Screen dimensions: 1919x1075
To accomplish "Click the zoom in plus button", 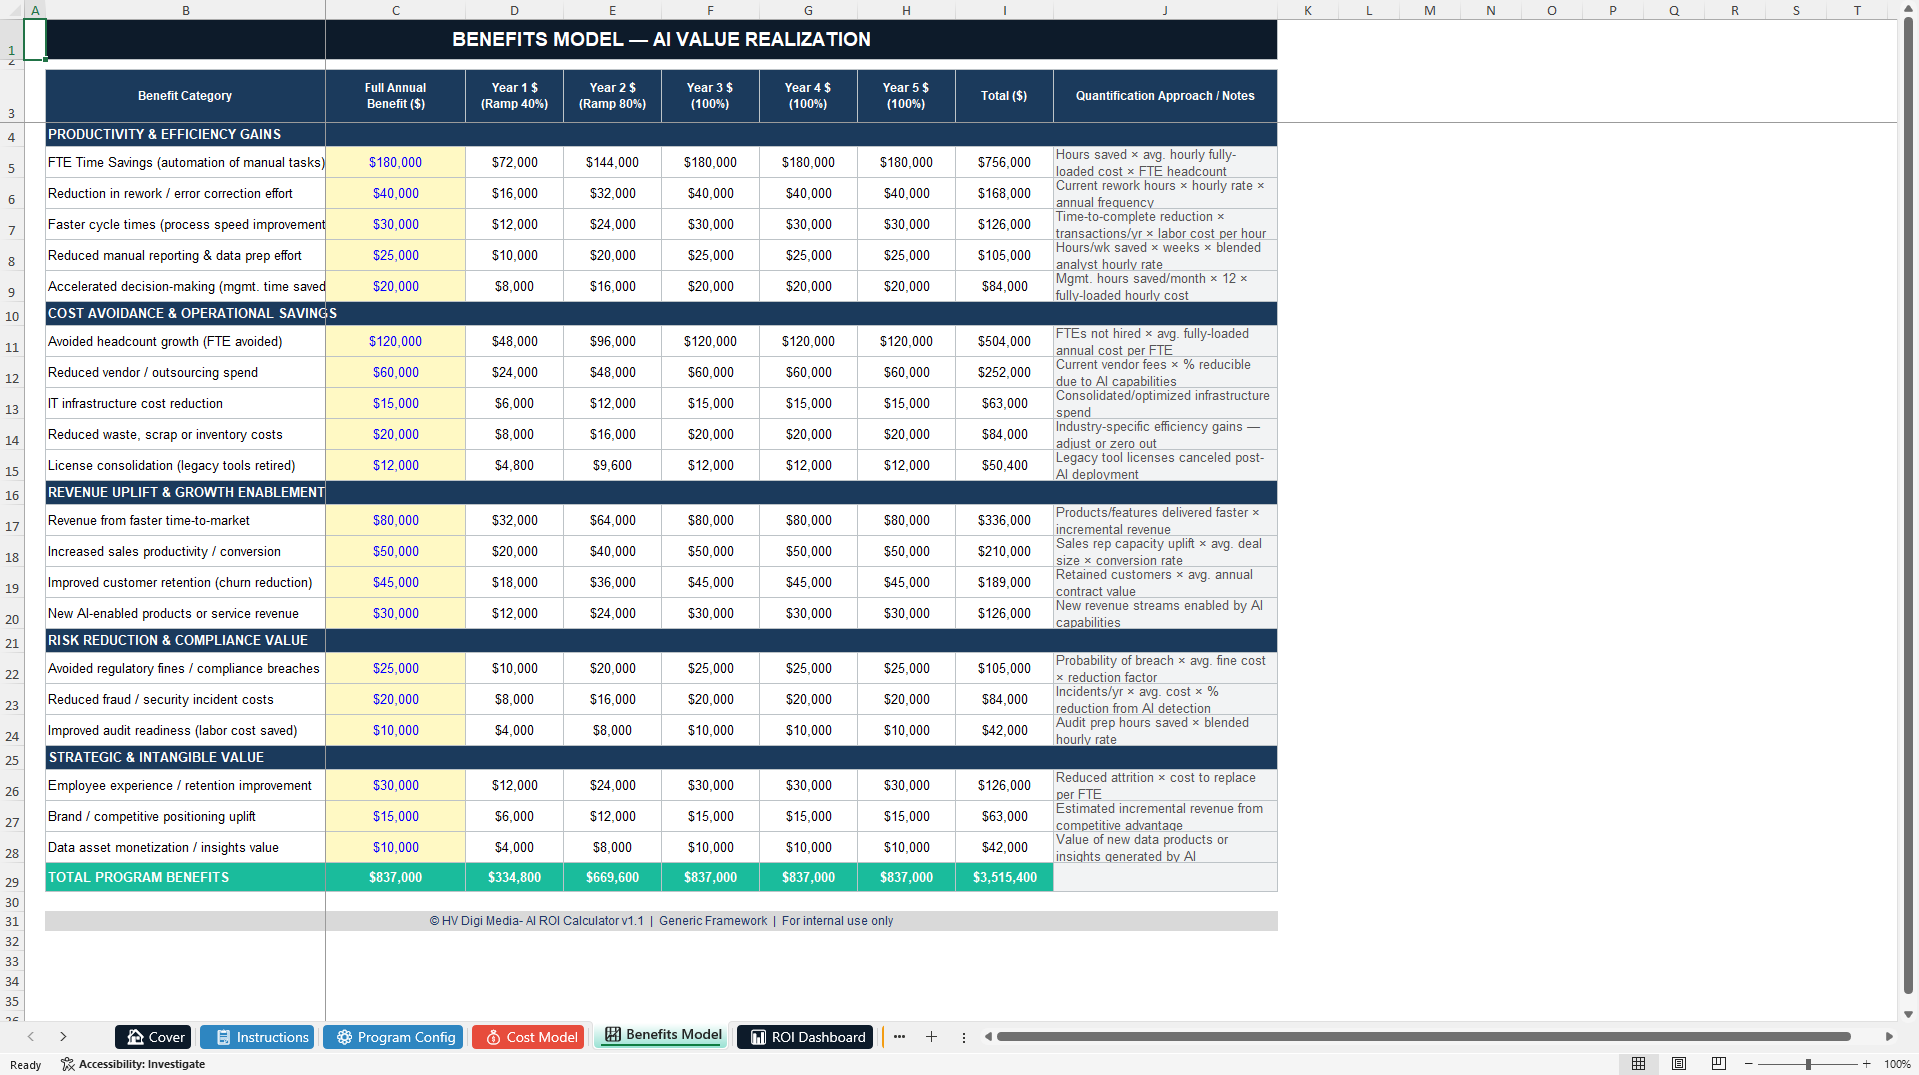I will point(1866,1064).
